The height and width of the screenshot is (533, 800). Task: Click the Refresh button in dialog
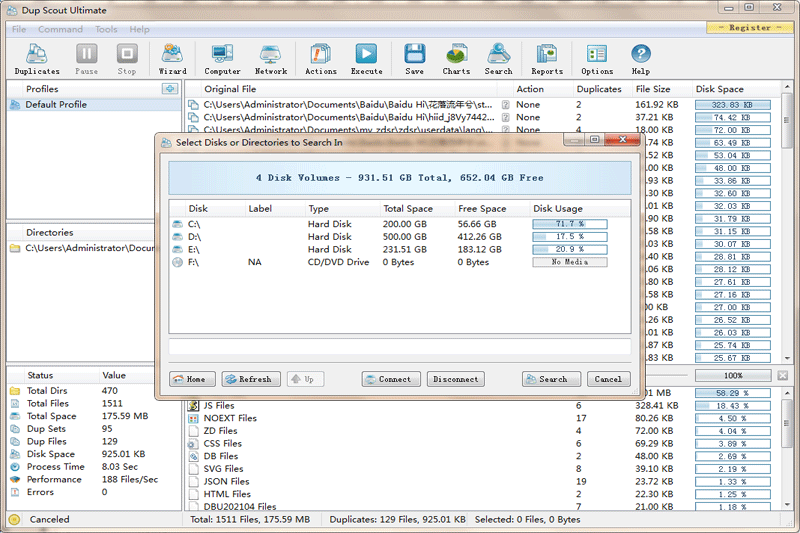[251, 379]
